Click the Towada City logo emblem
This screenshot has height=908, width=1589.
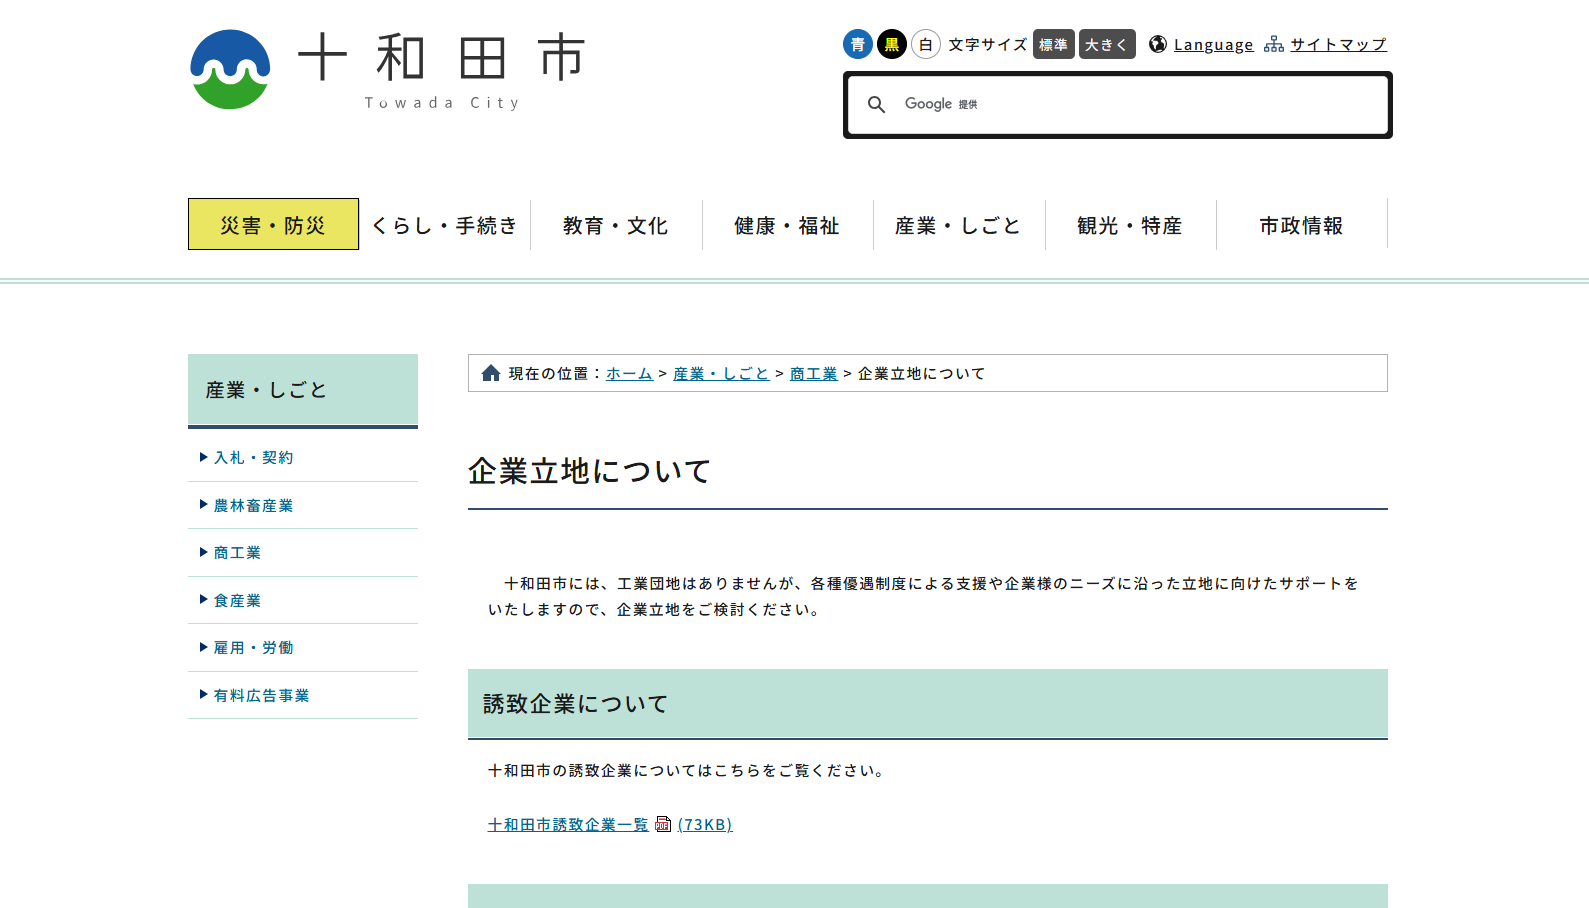230,69
